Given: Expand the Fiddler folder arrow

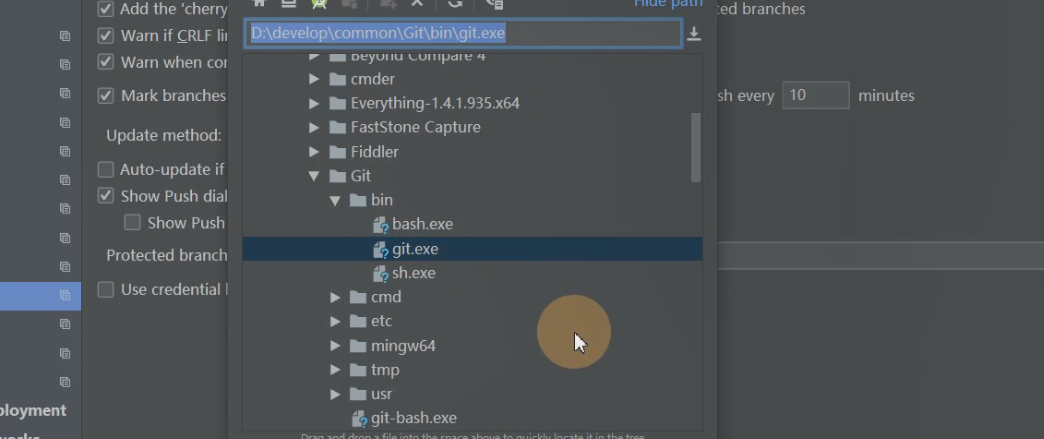Looking at the screenshot, I should click(x=314, y=152).
